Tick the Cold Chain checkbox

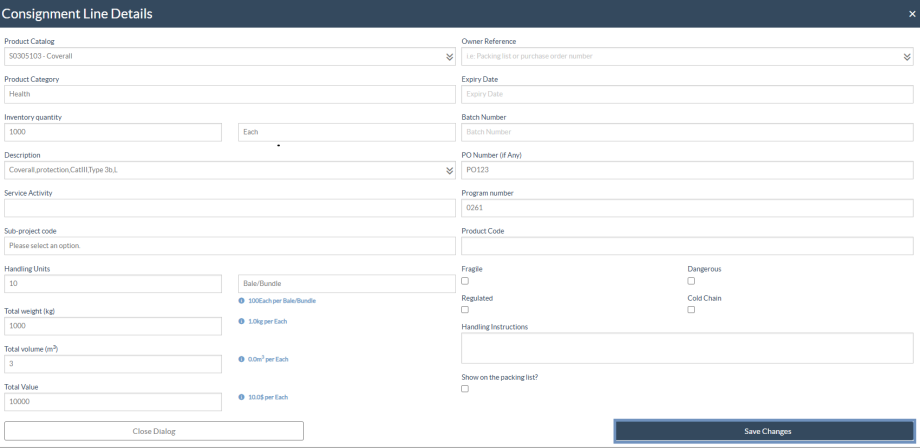click(x=691, y=310)
